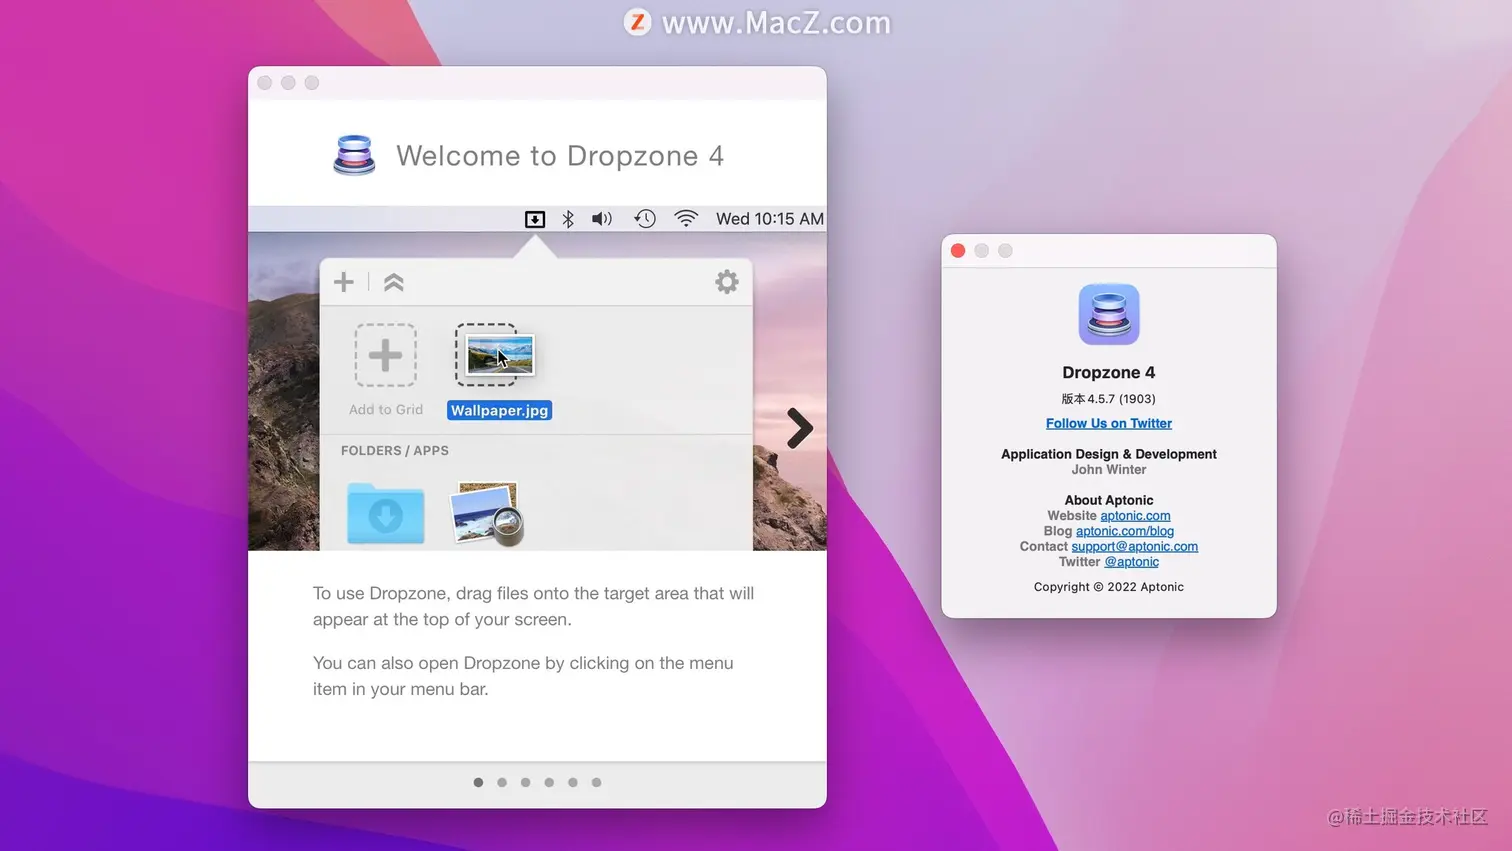Select the sixth page indicator dot
1512x851 pixels.
point(597,782)
